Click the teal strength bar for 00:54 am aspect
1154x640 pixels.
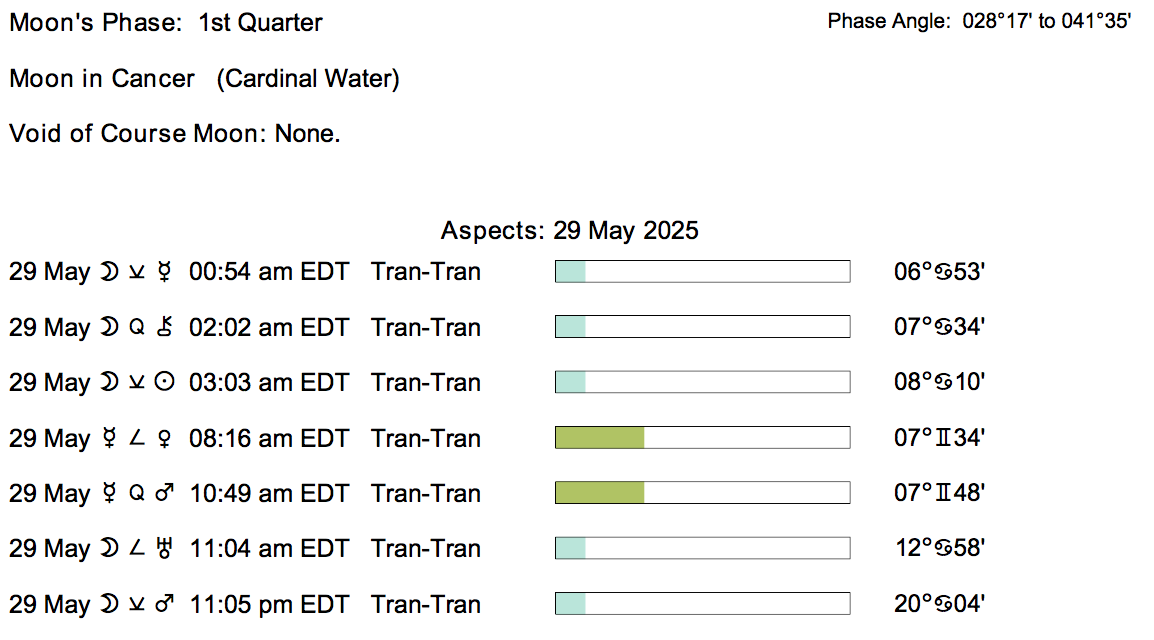point(570,272)
